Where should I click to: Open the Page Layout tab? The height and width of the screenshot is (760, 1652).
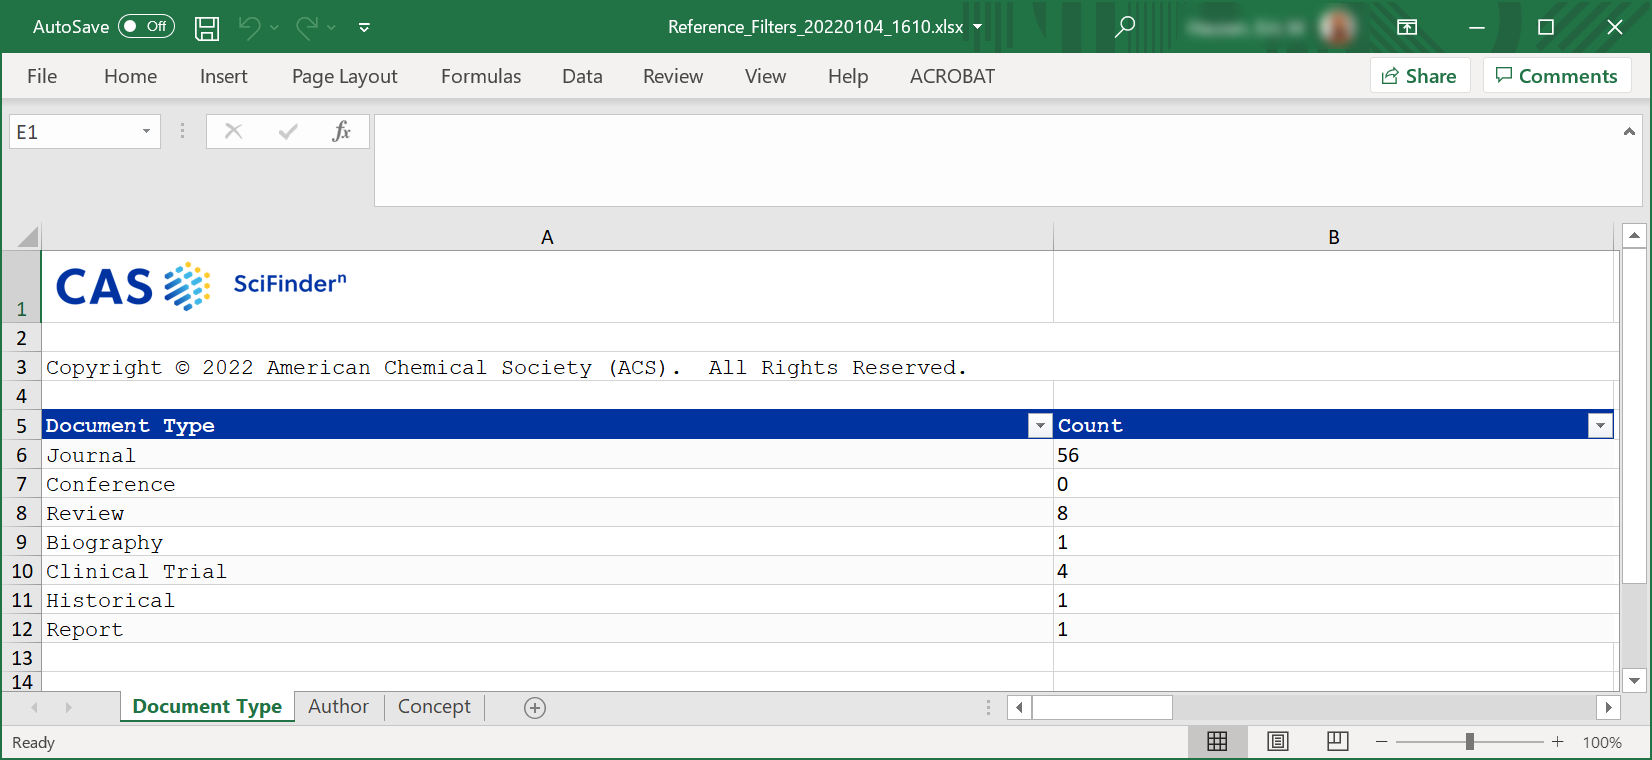(x=344, y=76)
